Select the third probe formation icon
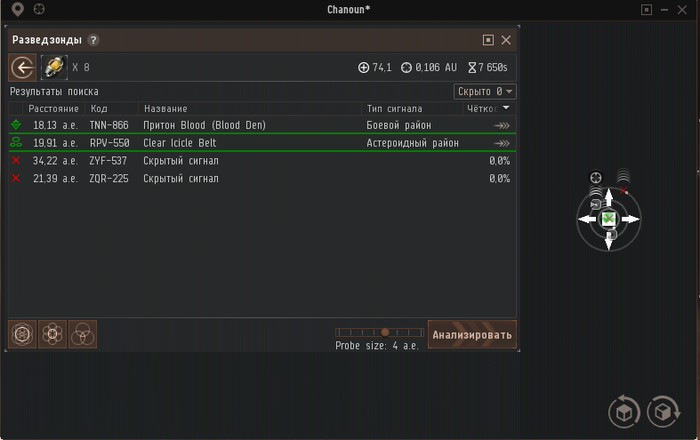700x440 pixels. coord(82,334)
